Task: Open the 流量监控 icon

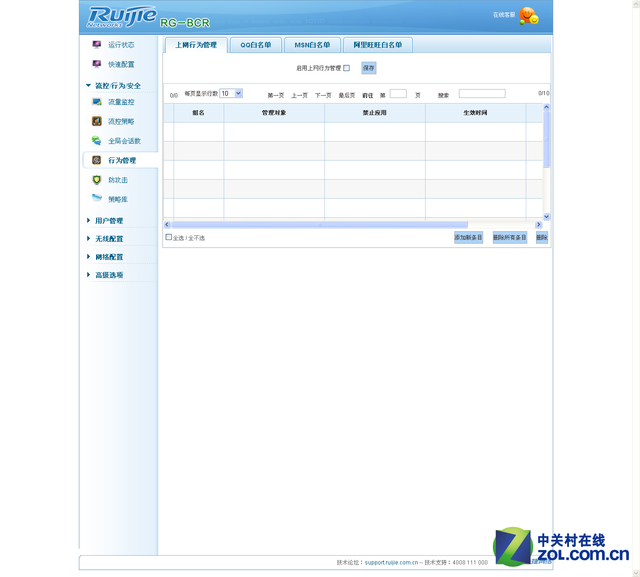Action: 97,102
